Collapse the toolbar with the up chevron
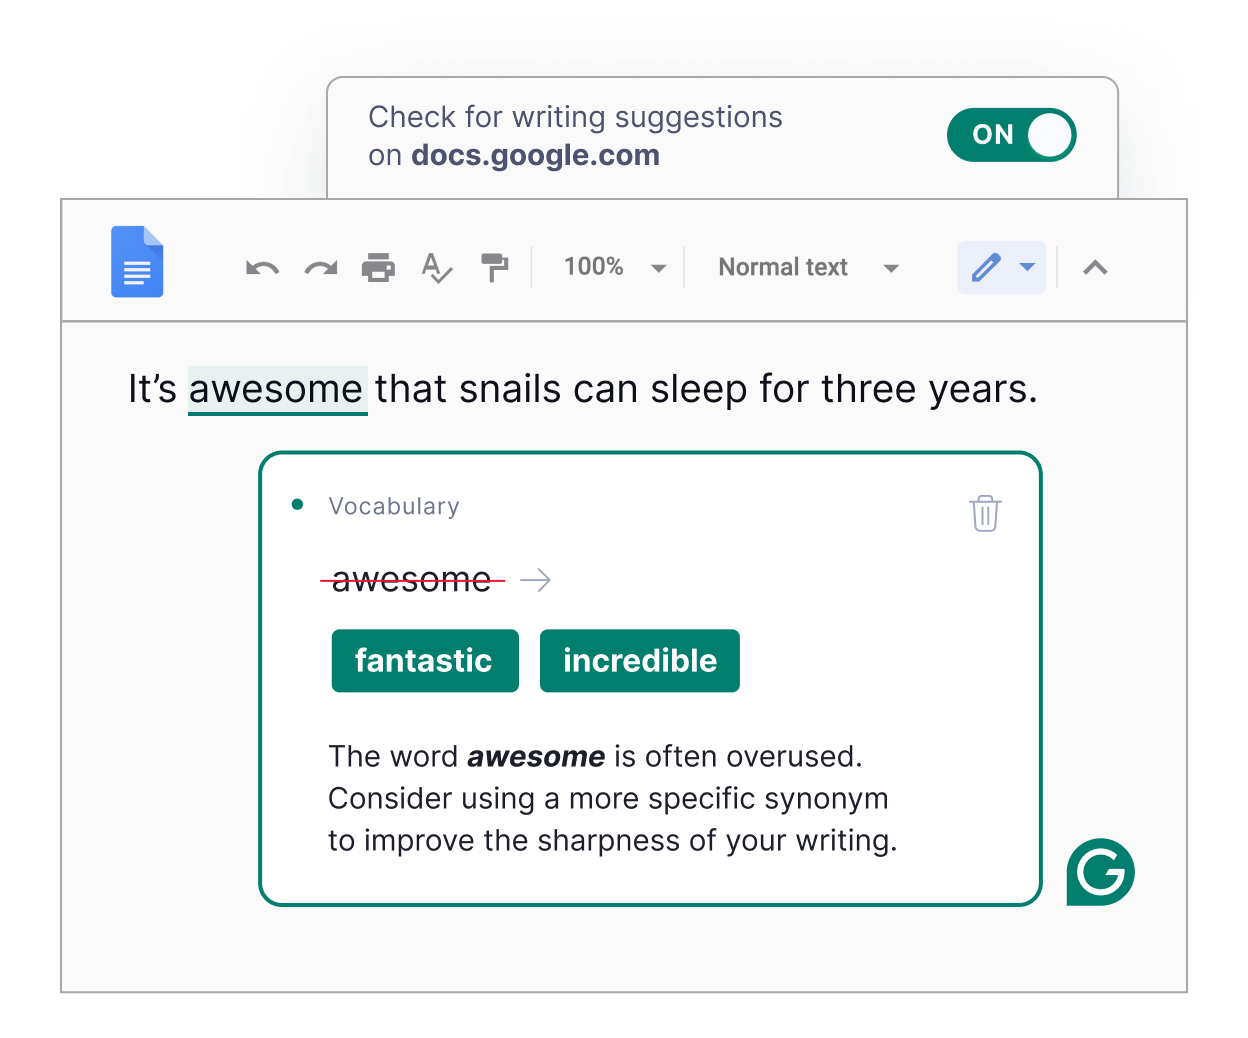The width and height of the screenshot is (1248, 1038). coord(1096,267)
